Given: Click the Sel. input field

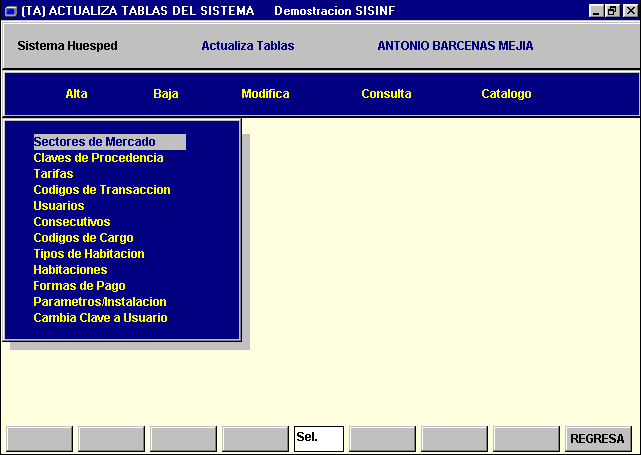Looking at the screenshot, I should [x=318, y=438].
